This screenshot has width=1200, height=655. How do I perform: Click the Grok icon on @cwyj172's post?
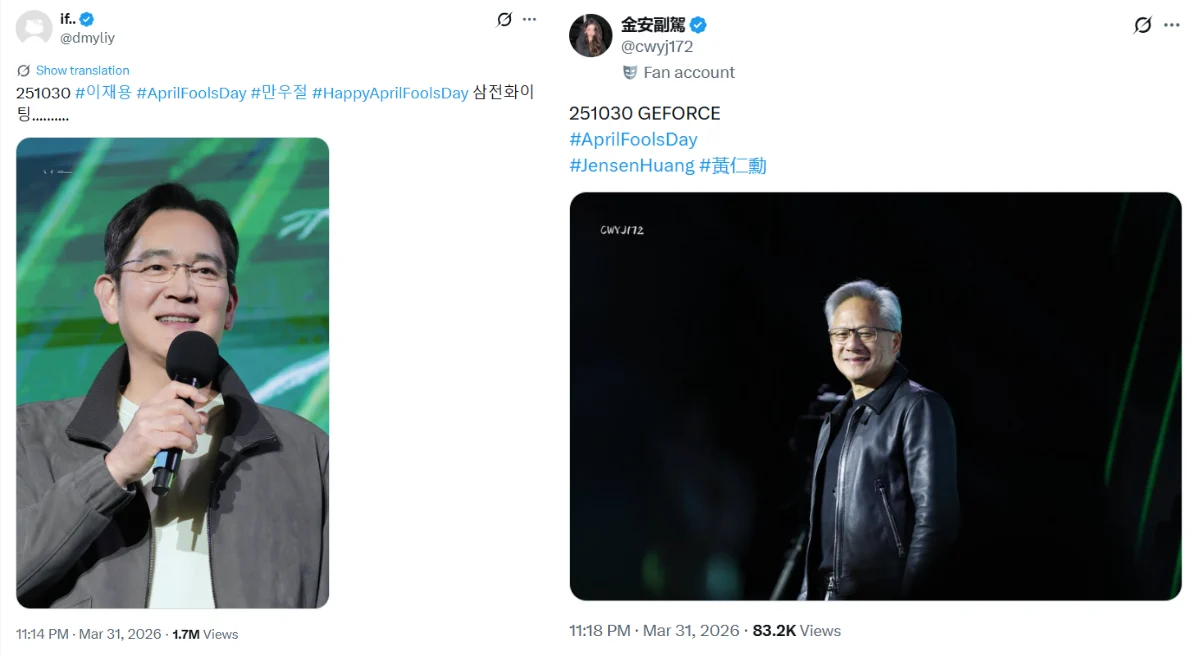coord(1143,25)
